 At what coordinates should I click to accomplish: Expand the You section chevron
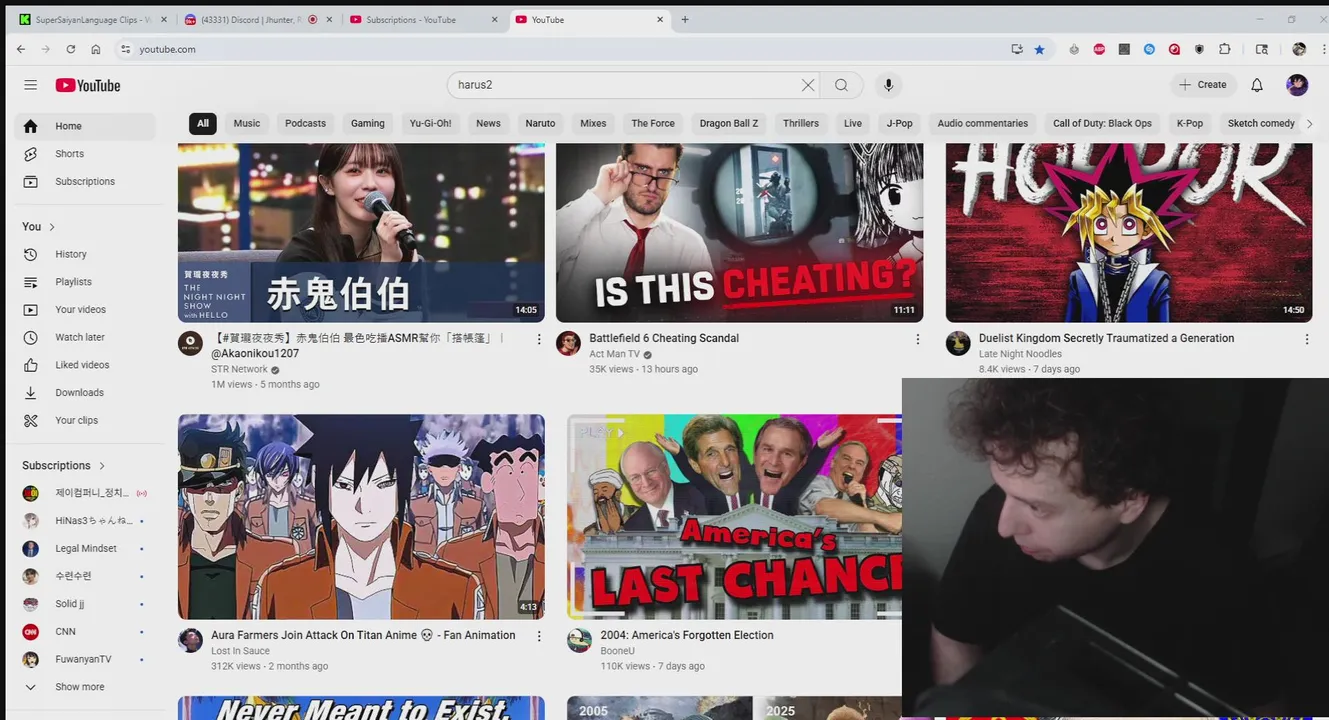[x=52, y=227]
